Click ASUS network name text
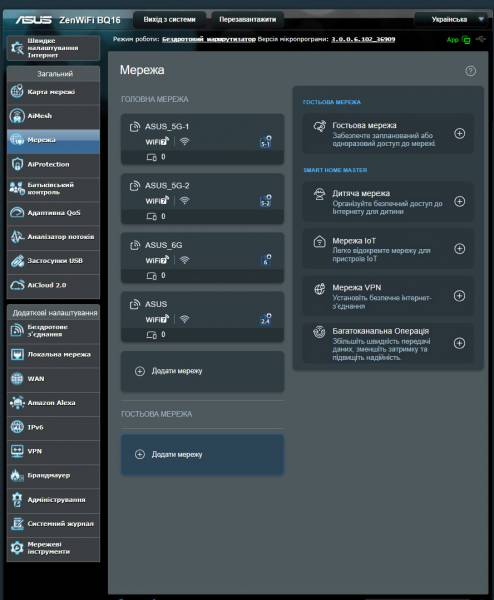The height and width of the screenshot is (600, 494). [x=156, y=304]
